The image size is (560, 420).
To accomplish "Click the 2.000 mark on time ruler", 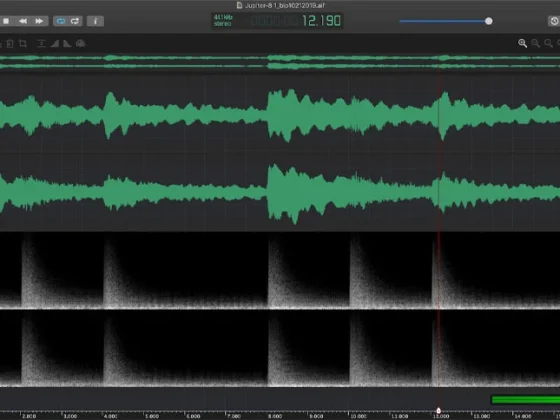I will coord(29,416).
